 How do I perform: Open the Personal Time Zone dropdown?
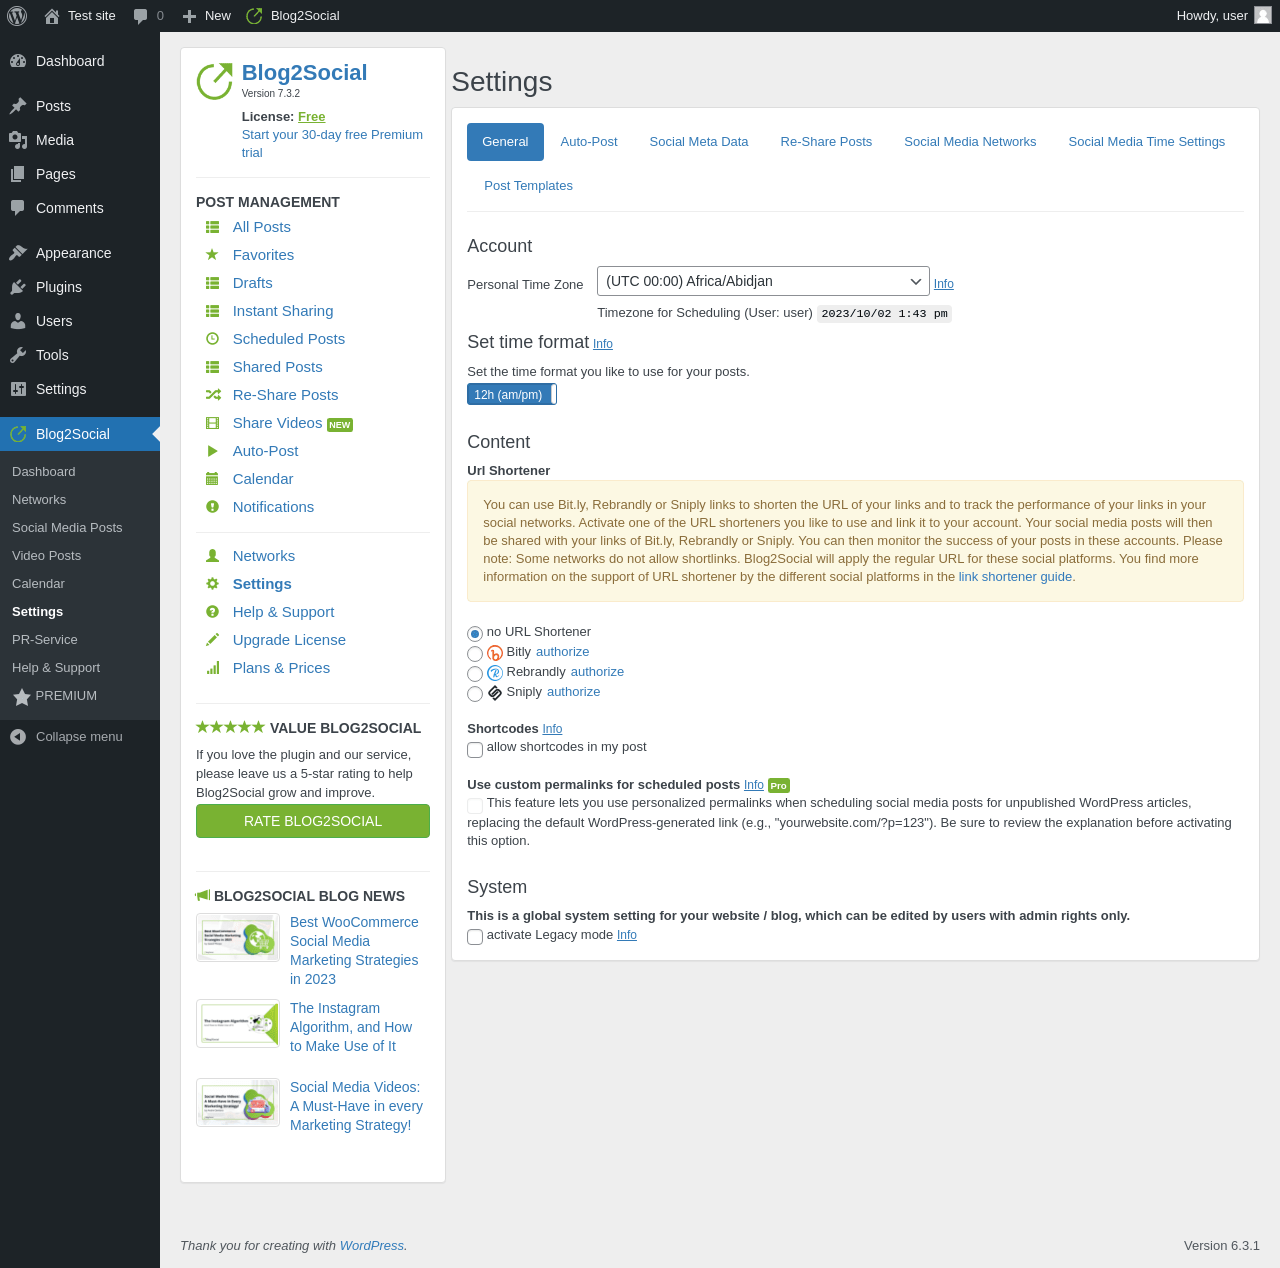point(763,281)
